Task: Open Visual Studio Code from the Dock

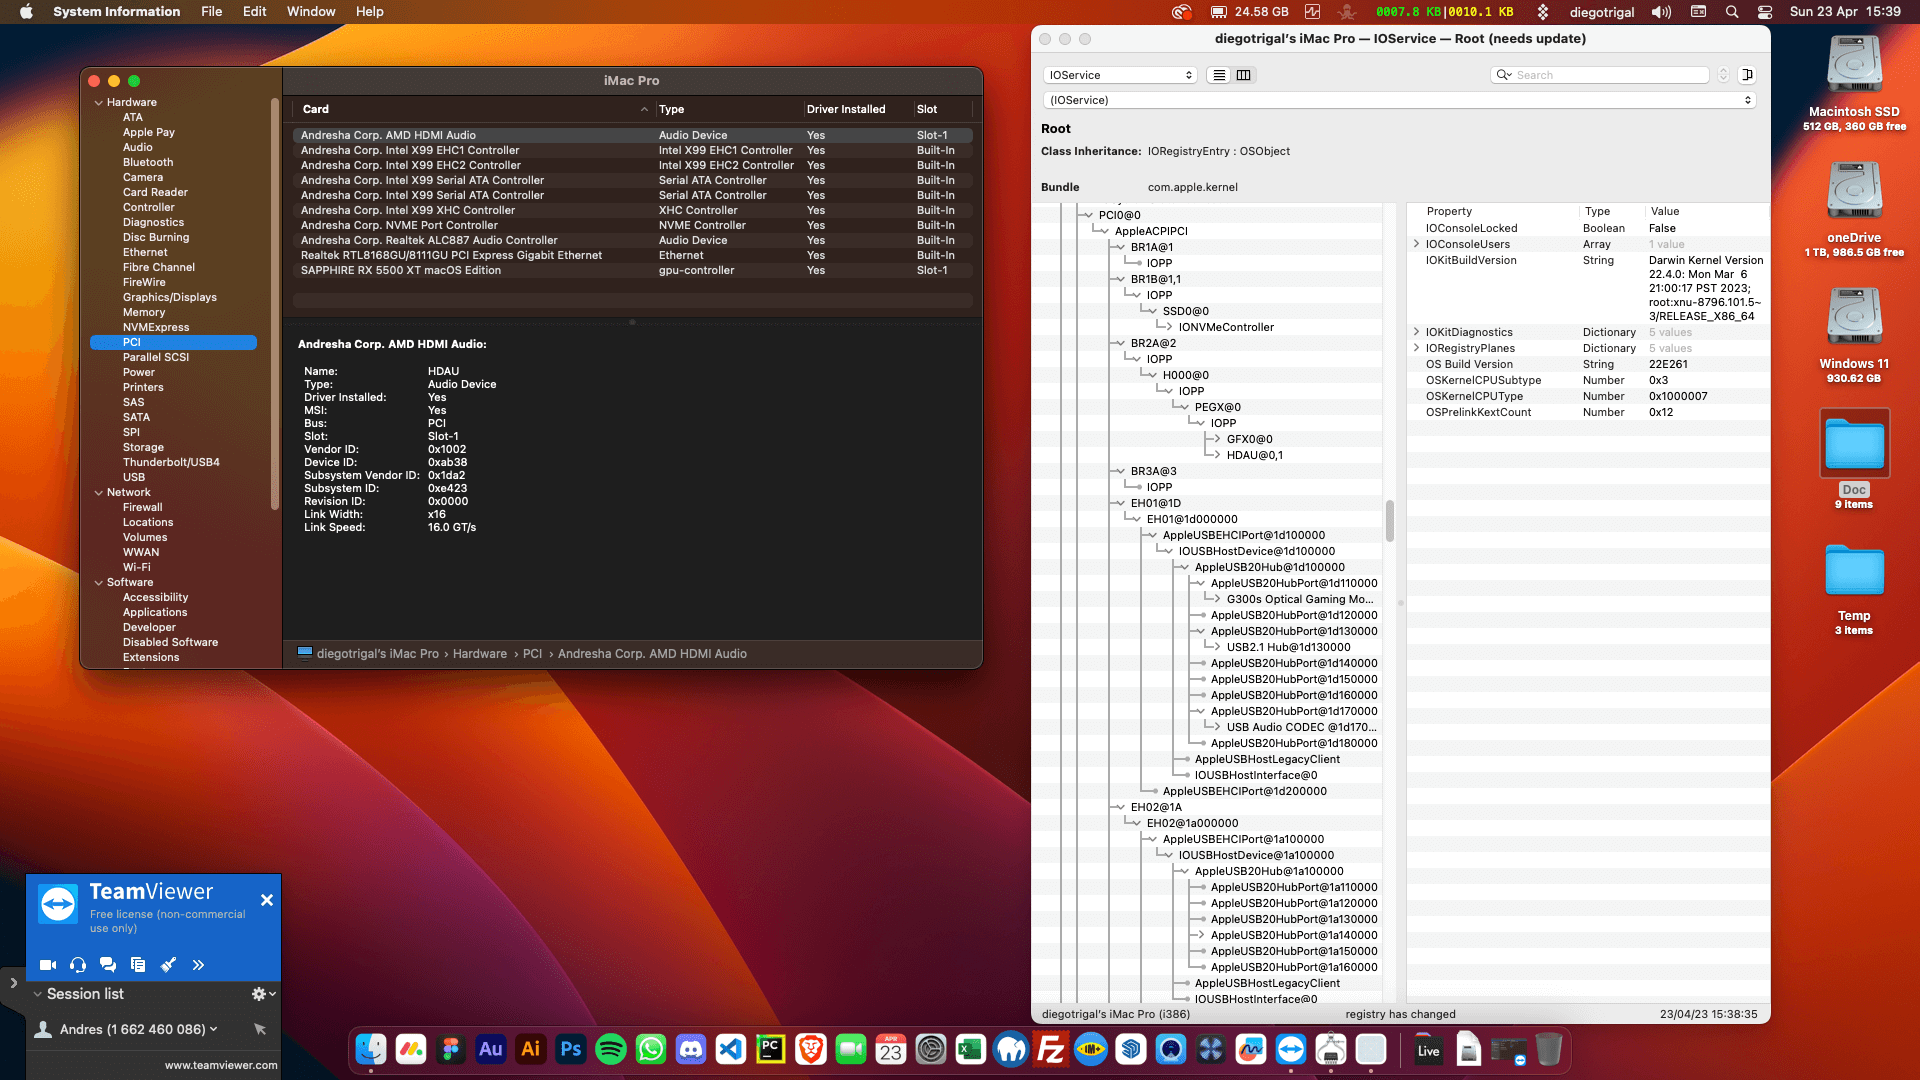Action: 731,1049
